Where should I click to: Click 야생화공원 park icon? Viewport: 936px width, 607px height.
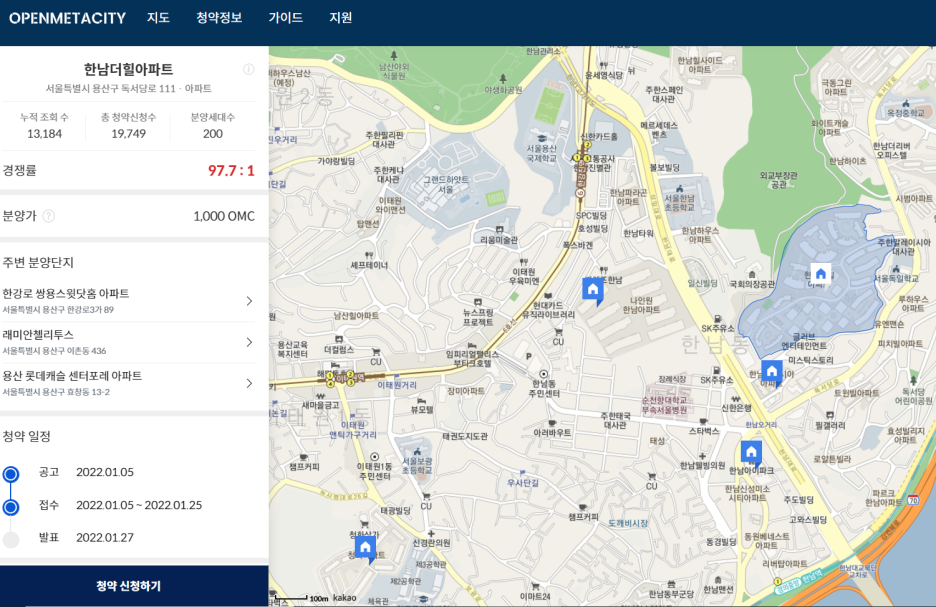click(503, 79)
